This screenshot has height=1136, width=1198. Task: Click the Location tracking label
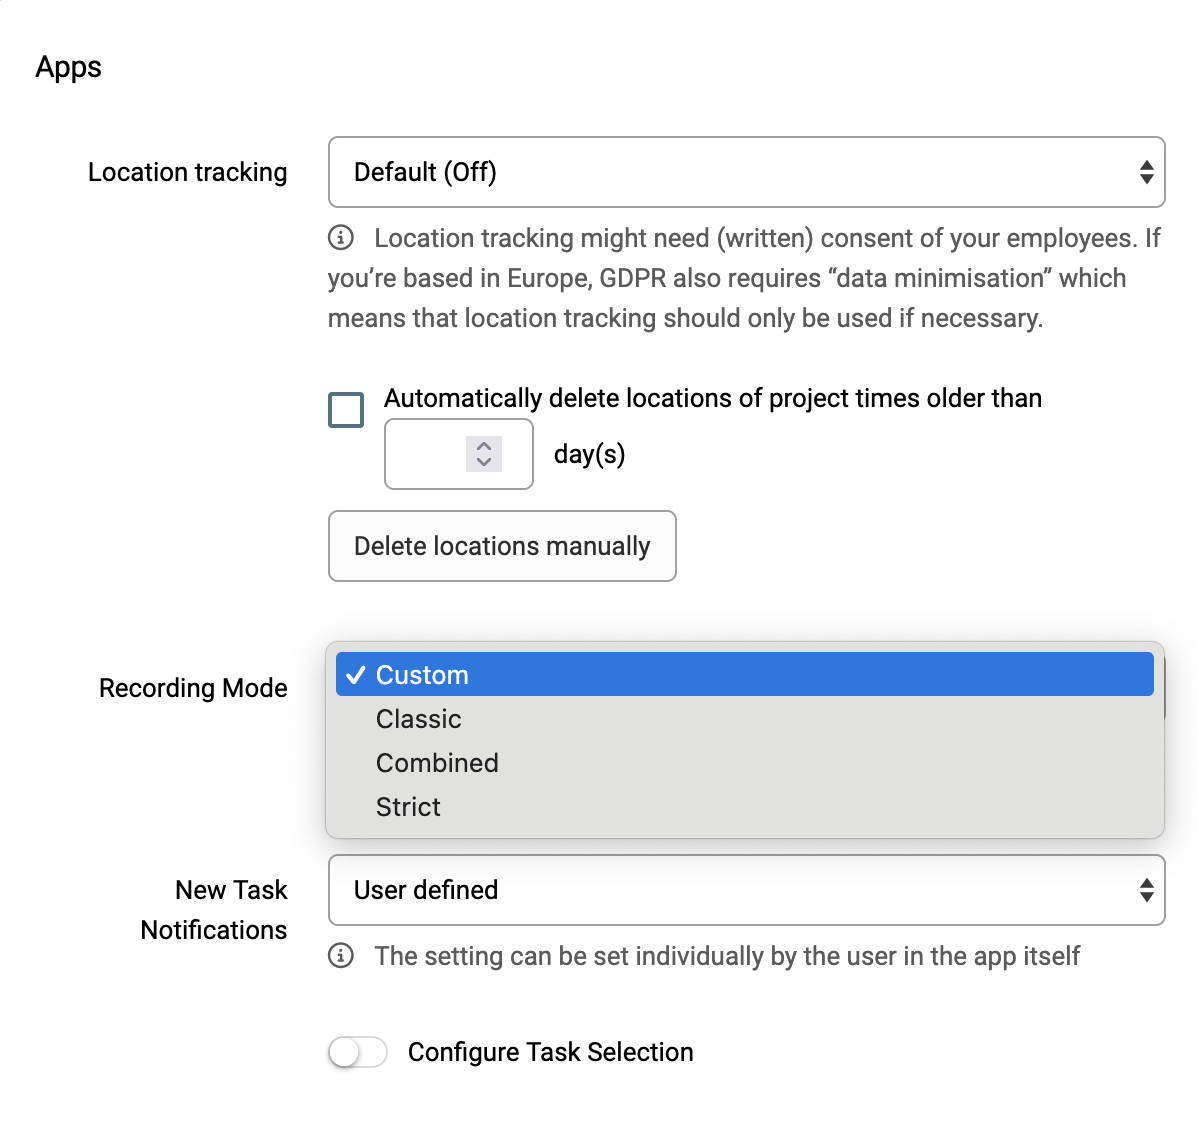[x=188, y=172]
